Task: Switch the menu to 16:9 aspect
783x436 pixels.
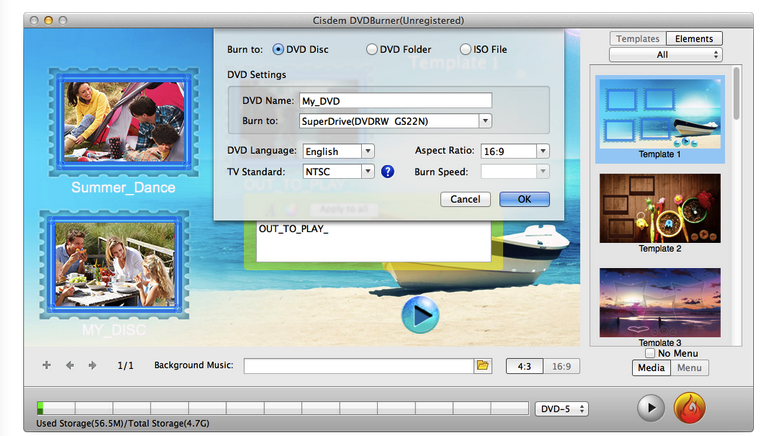Action: pos(561,367)
